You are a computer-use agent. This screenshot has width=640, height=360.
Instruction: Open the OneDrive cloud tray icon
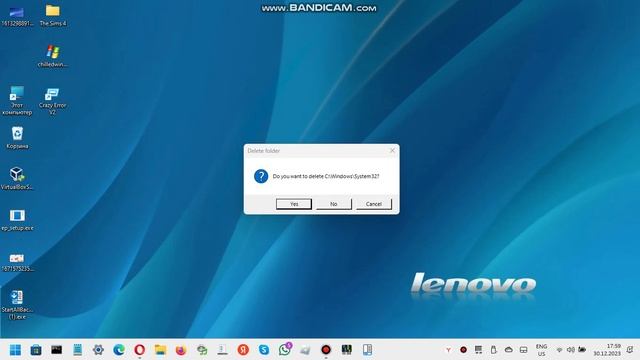coord(509,350)
